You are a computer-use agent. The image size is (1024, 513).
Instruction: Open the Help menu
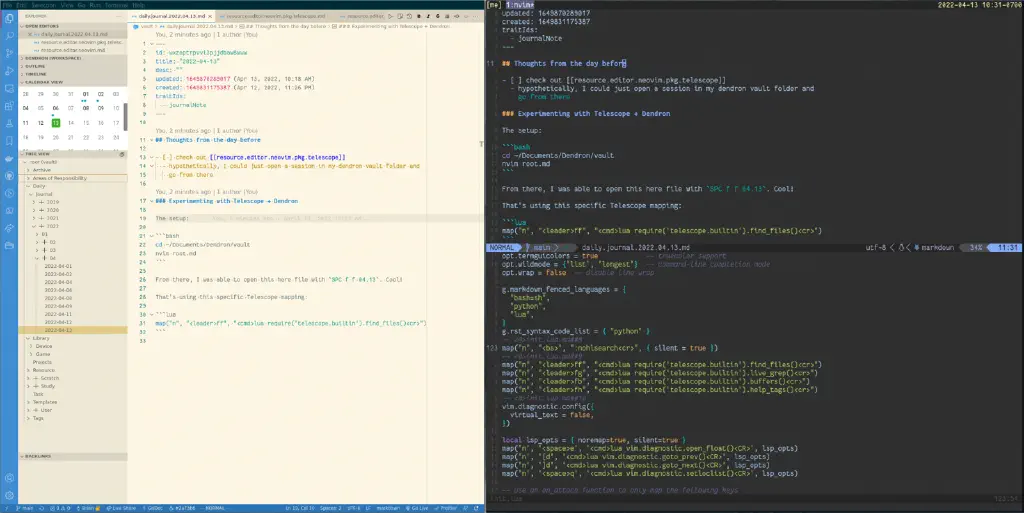138,5
